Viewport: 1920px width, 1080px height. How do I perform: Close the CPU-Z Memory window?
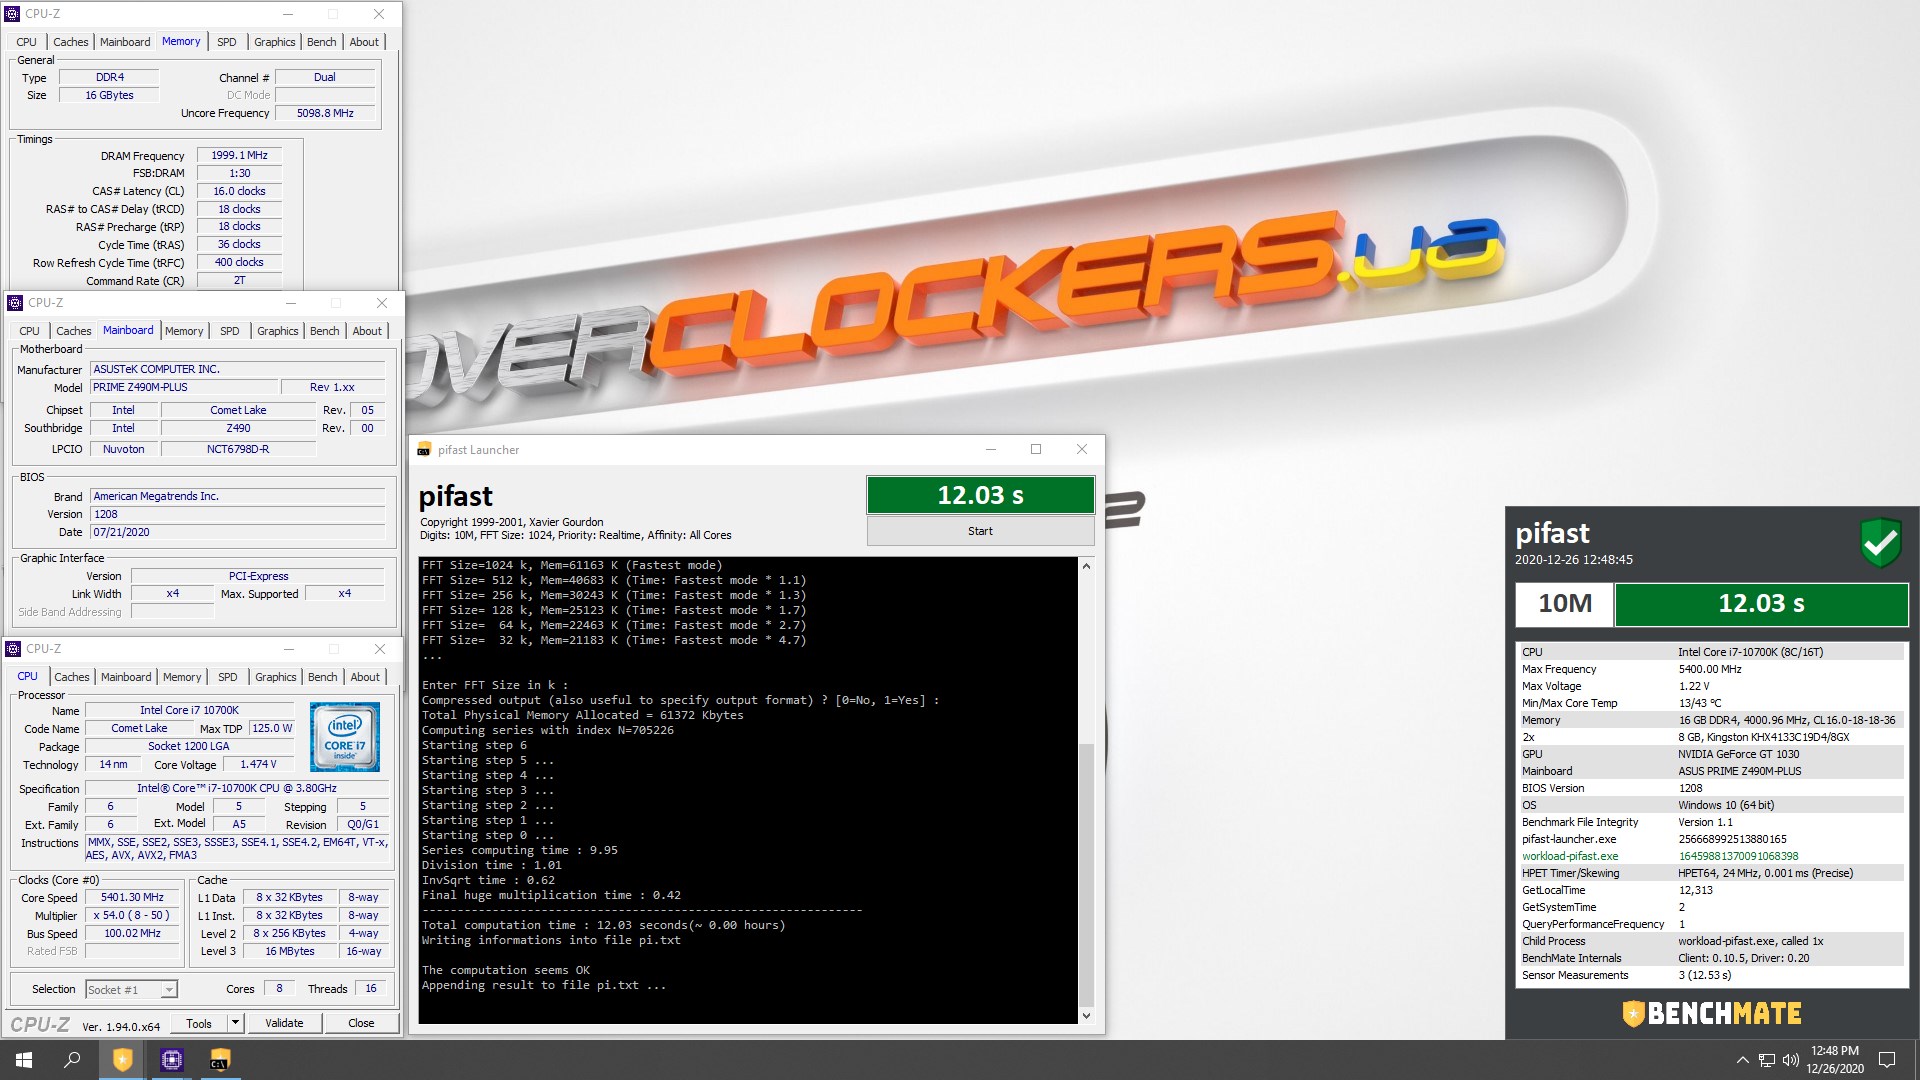click(x=379, y=14)
